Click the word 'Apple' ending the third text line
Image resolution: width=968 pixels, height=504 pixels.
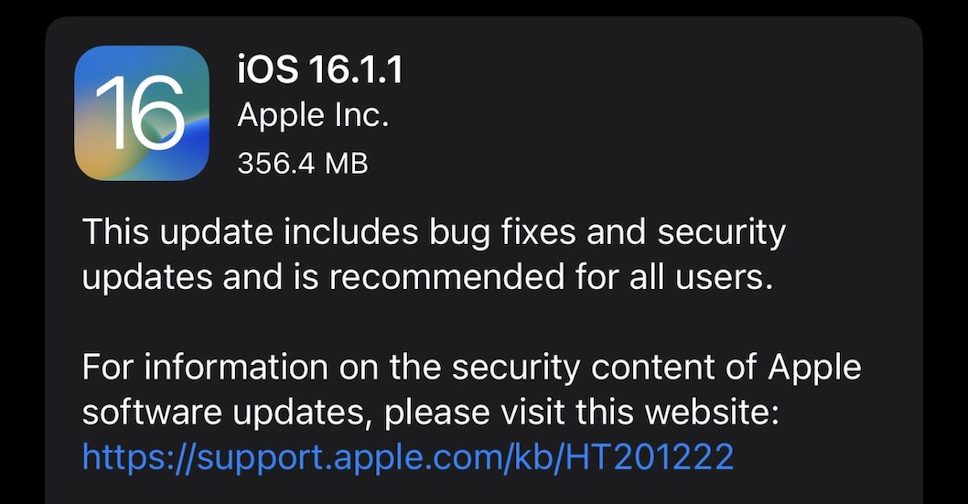coord(814,369)
